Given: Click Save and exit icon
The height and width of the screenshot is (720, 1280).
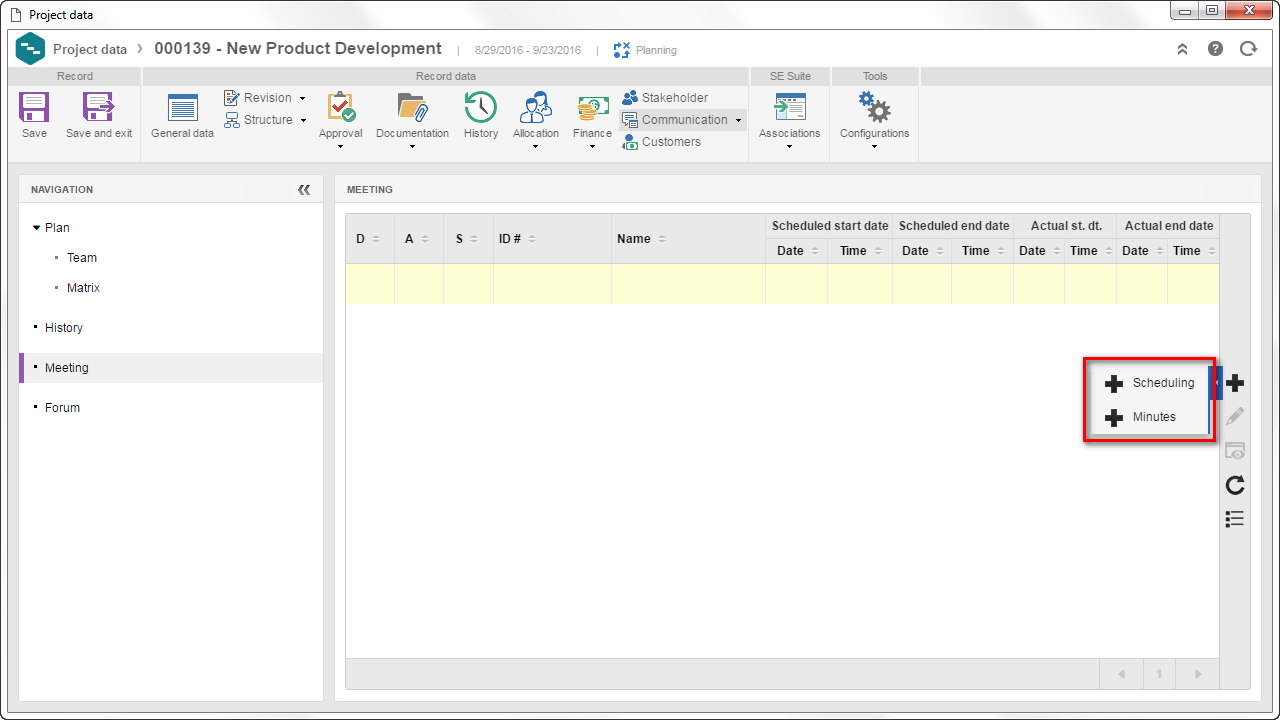Looking at the screenshot, I should 99,108.
